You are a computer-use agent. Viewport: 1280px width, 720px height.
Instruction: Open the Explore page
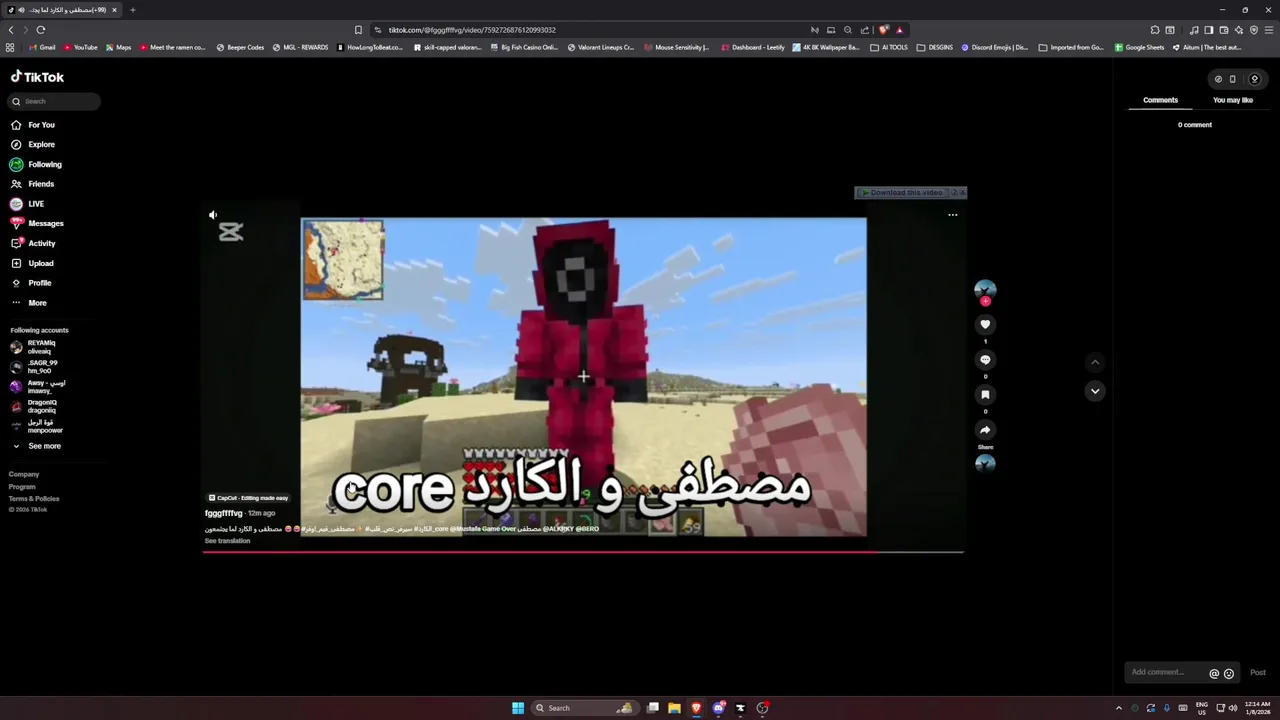coord(33,145)
